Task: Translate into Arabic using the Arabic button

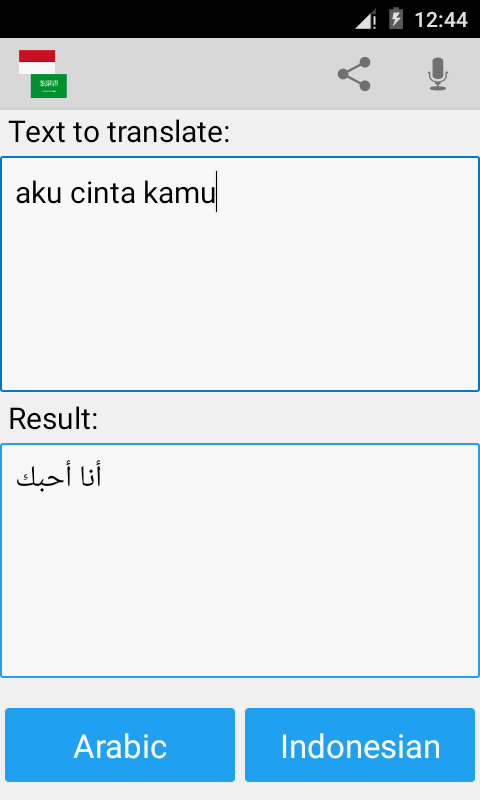Action: coord(120,745)
